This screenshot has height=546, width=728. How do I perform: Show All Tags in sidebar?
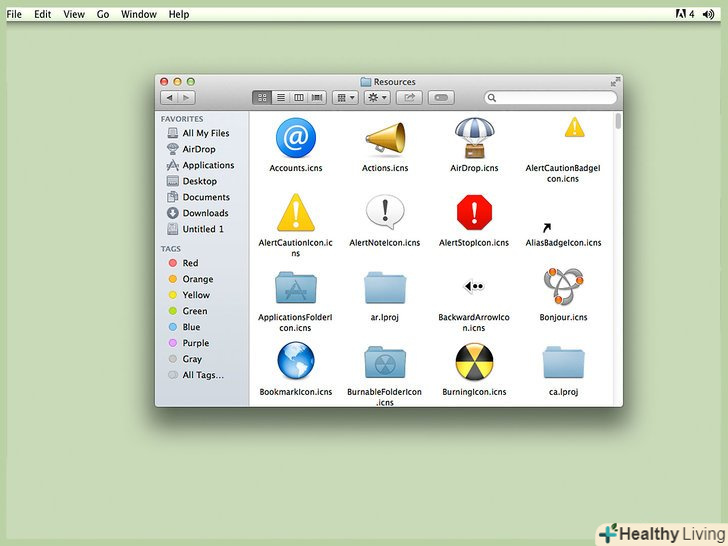tap(196, 375)
